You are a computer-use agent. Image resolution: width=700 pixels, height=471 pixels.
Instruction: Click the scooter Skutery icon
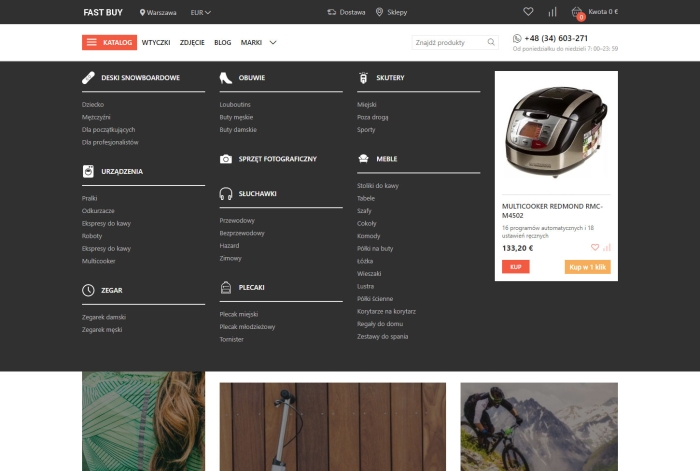pyautogui.click(x=363, y=78)
